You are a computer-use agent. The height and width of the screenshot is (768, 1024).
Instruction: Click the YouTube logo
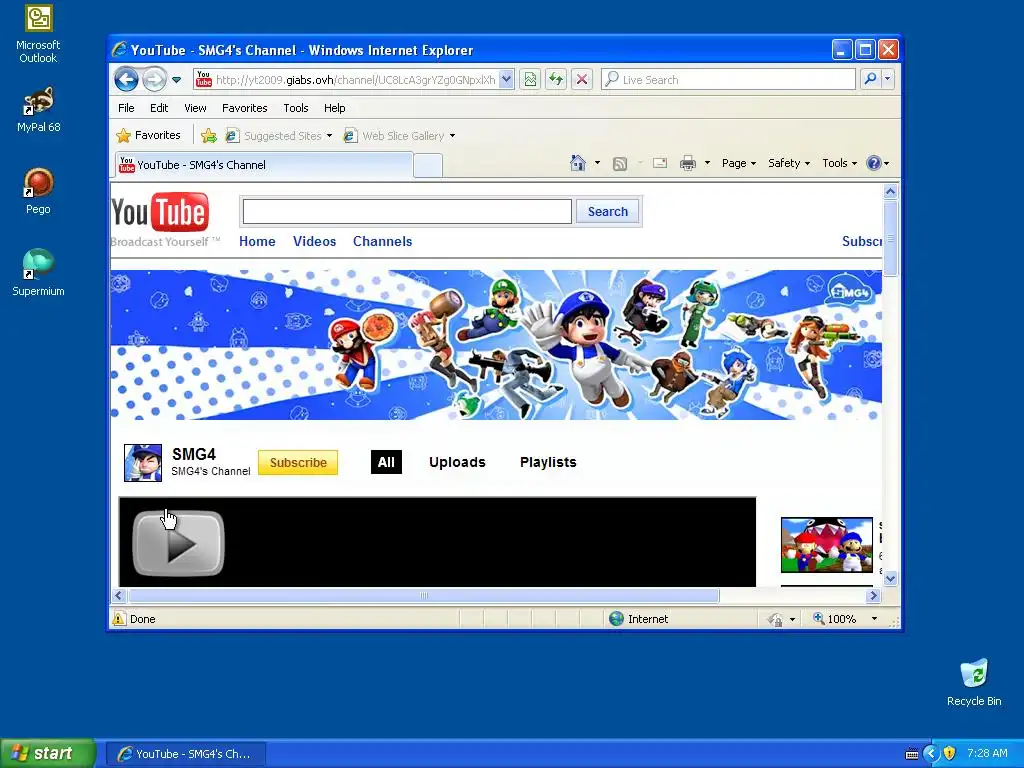coord(160,212)
